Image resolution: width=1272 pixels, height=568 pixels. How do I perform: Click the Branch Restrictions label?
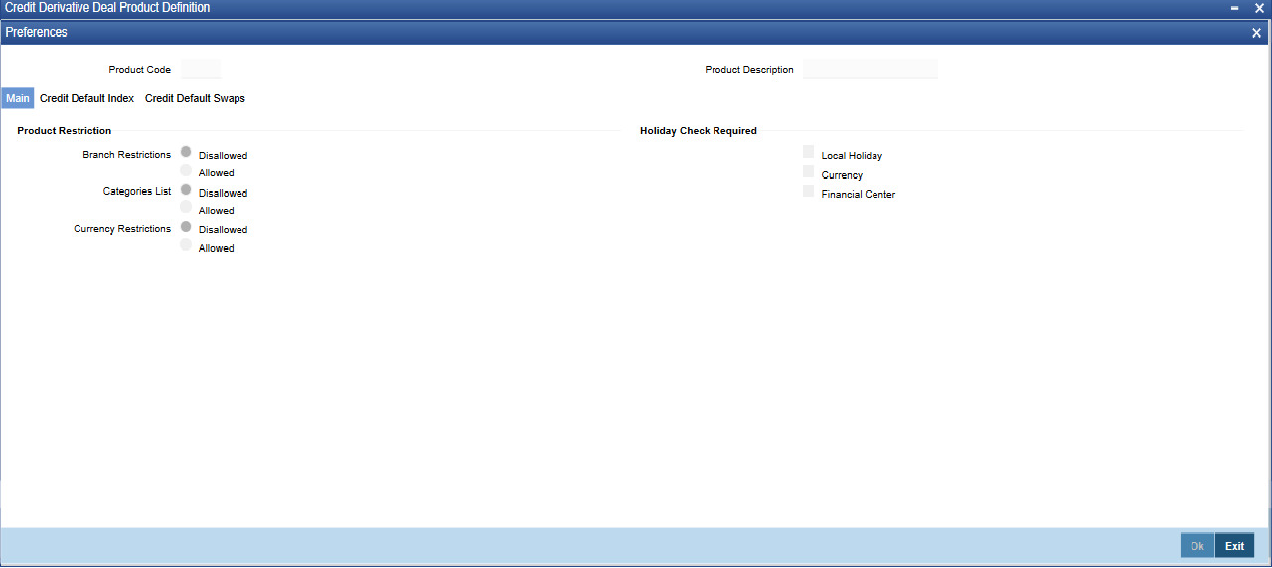(127, 155)
